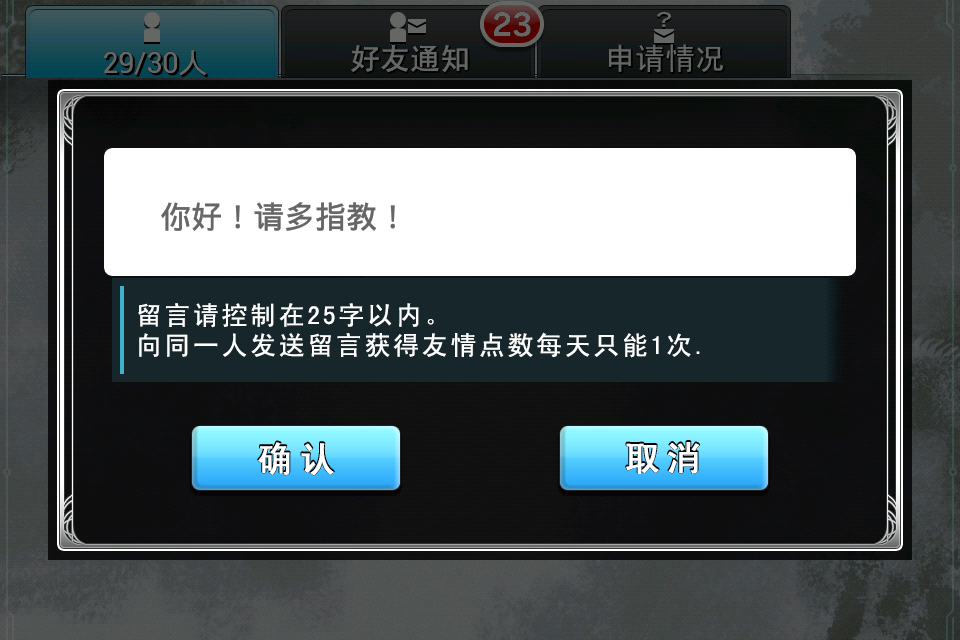Click the 取消 button to dismiss dialog
Image resolution: width=960 pixels, height=640 pixels.
[x=664, y=458]
